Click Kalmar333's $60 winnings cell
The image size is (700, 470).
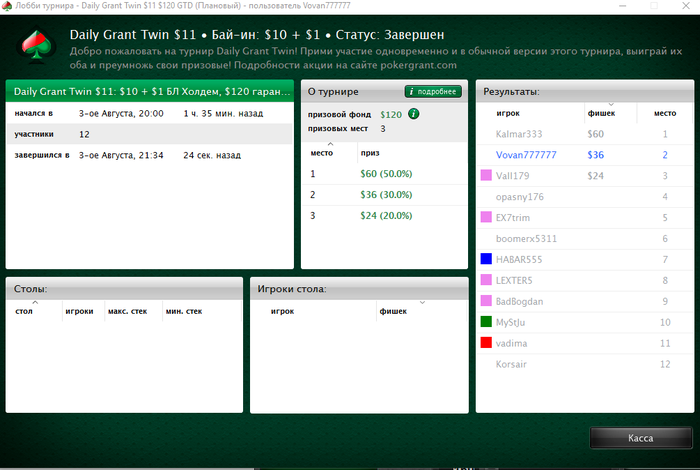596,134
